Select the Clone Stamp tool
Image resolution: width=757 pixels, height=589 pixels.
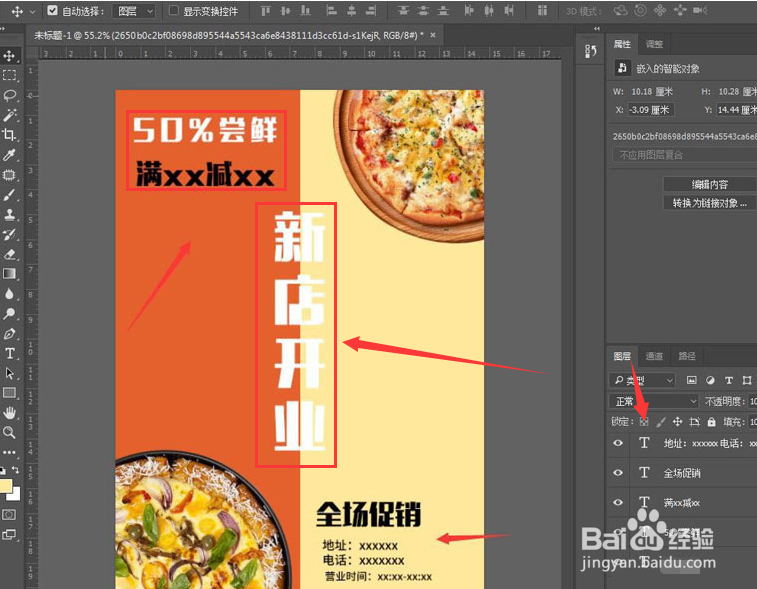[x=9, y=214]
